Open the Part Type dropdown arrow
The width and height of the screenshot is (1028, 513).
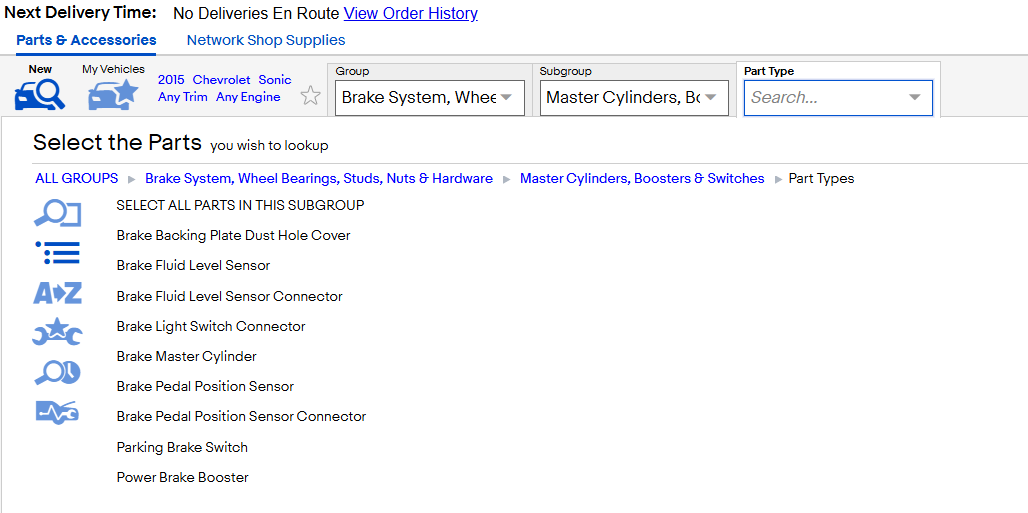[x=915, y=98]
